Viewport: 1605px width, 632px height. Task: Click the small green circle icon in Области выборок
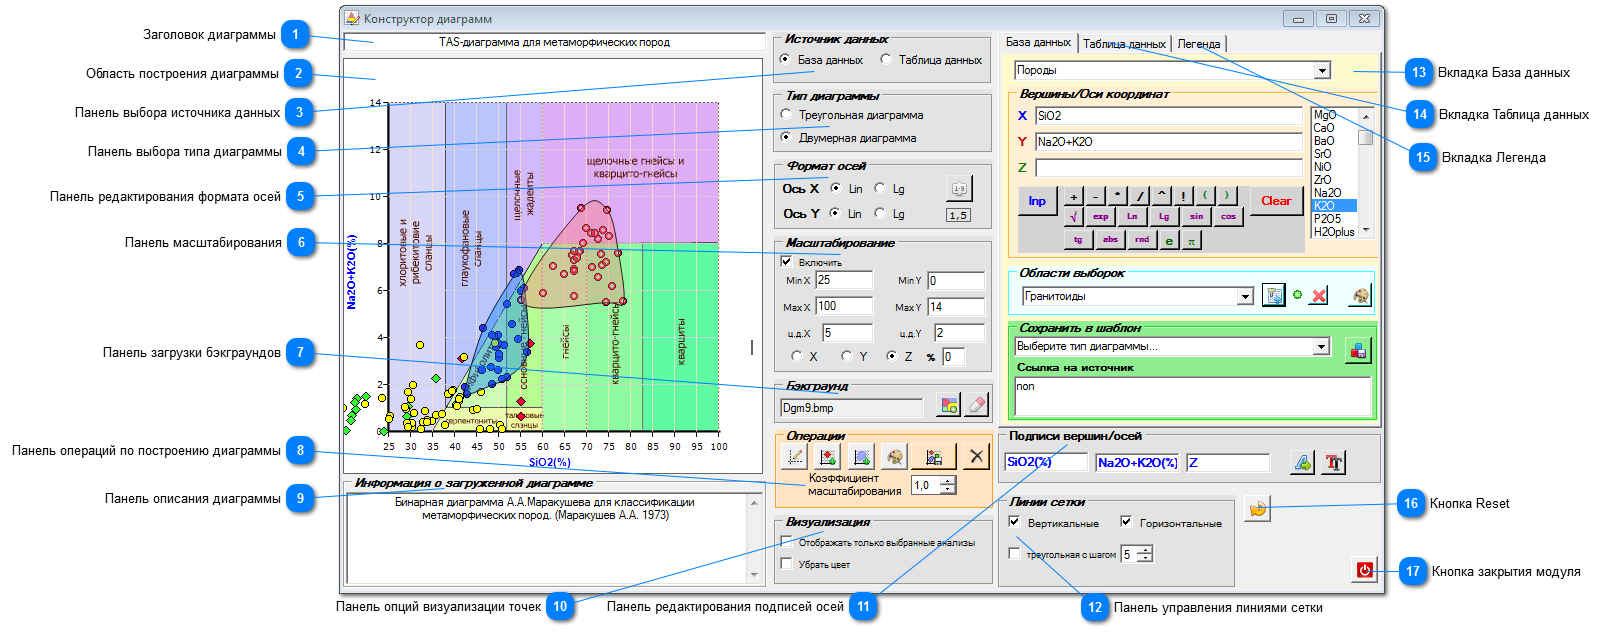click(1298, 295)
